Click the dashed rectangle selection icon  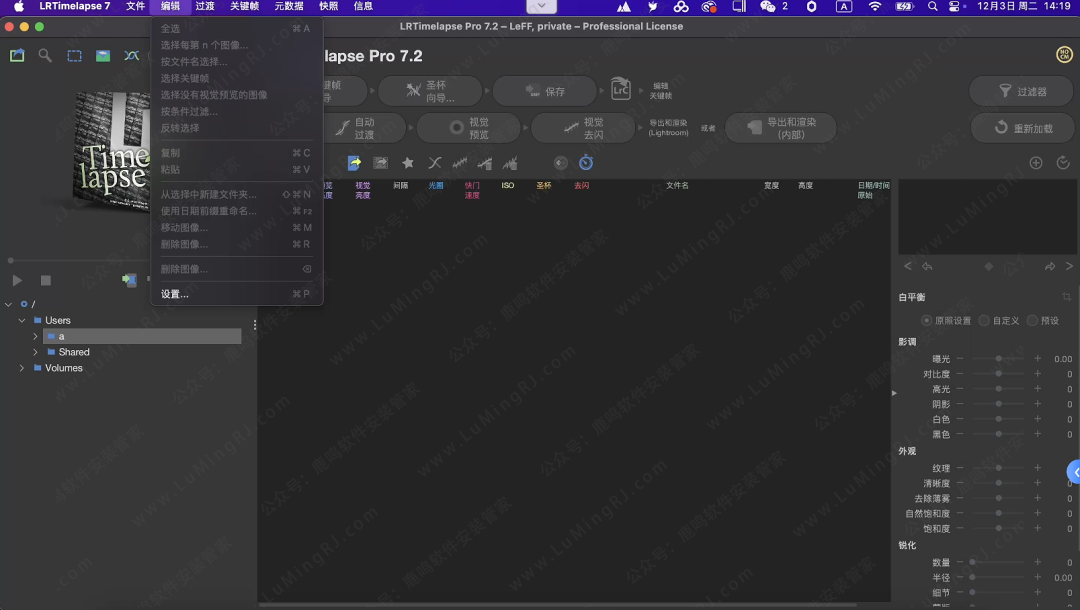74,56
